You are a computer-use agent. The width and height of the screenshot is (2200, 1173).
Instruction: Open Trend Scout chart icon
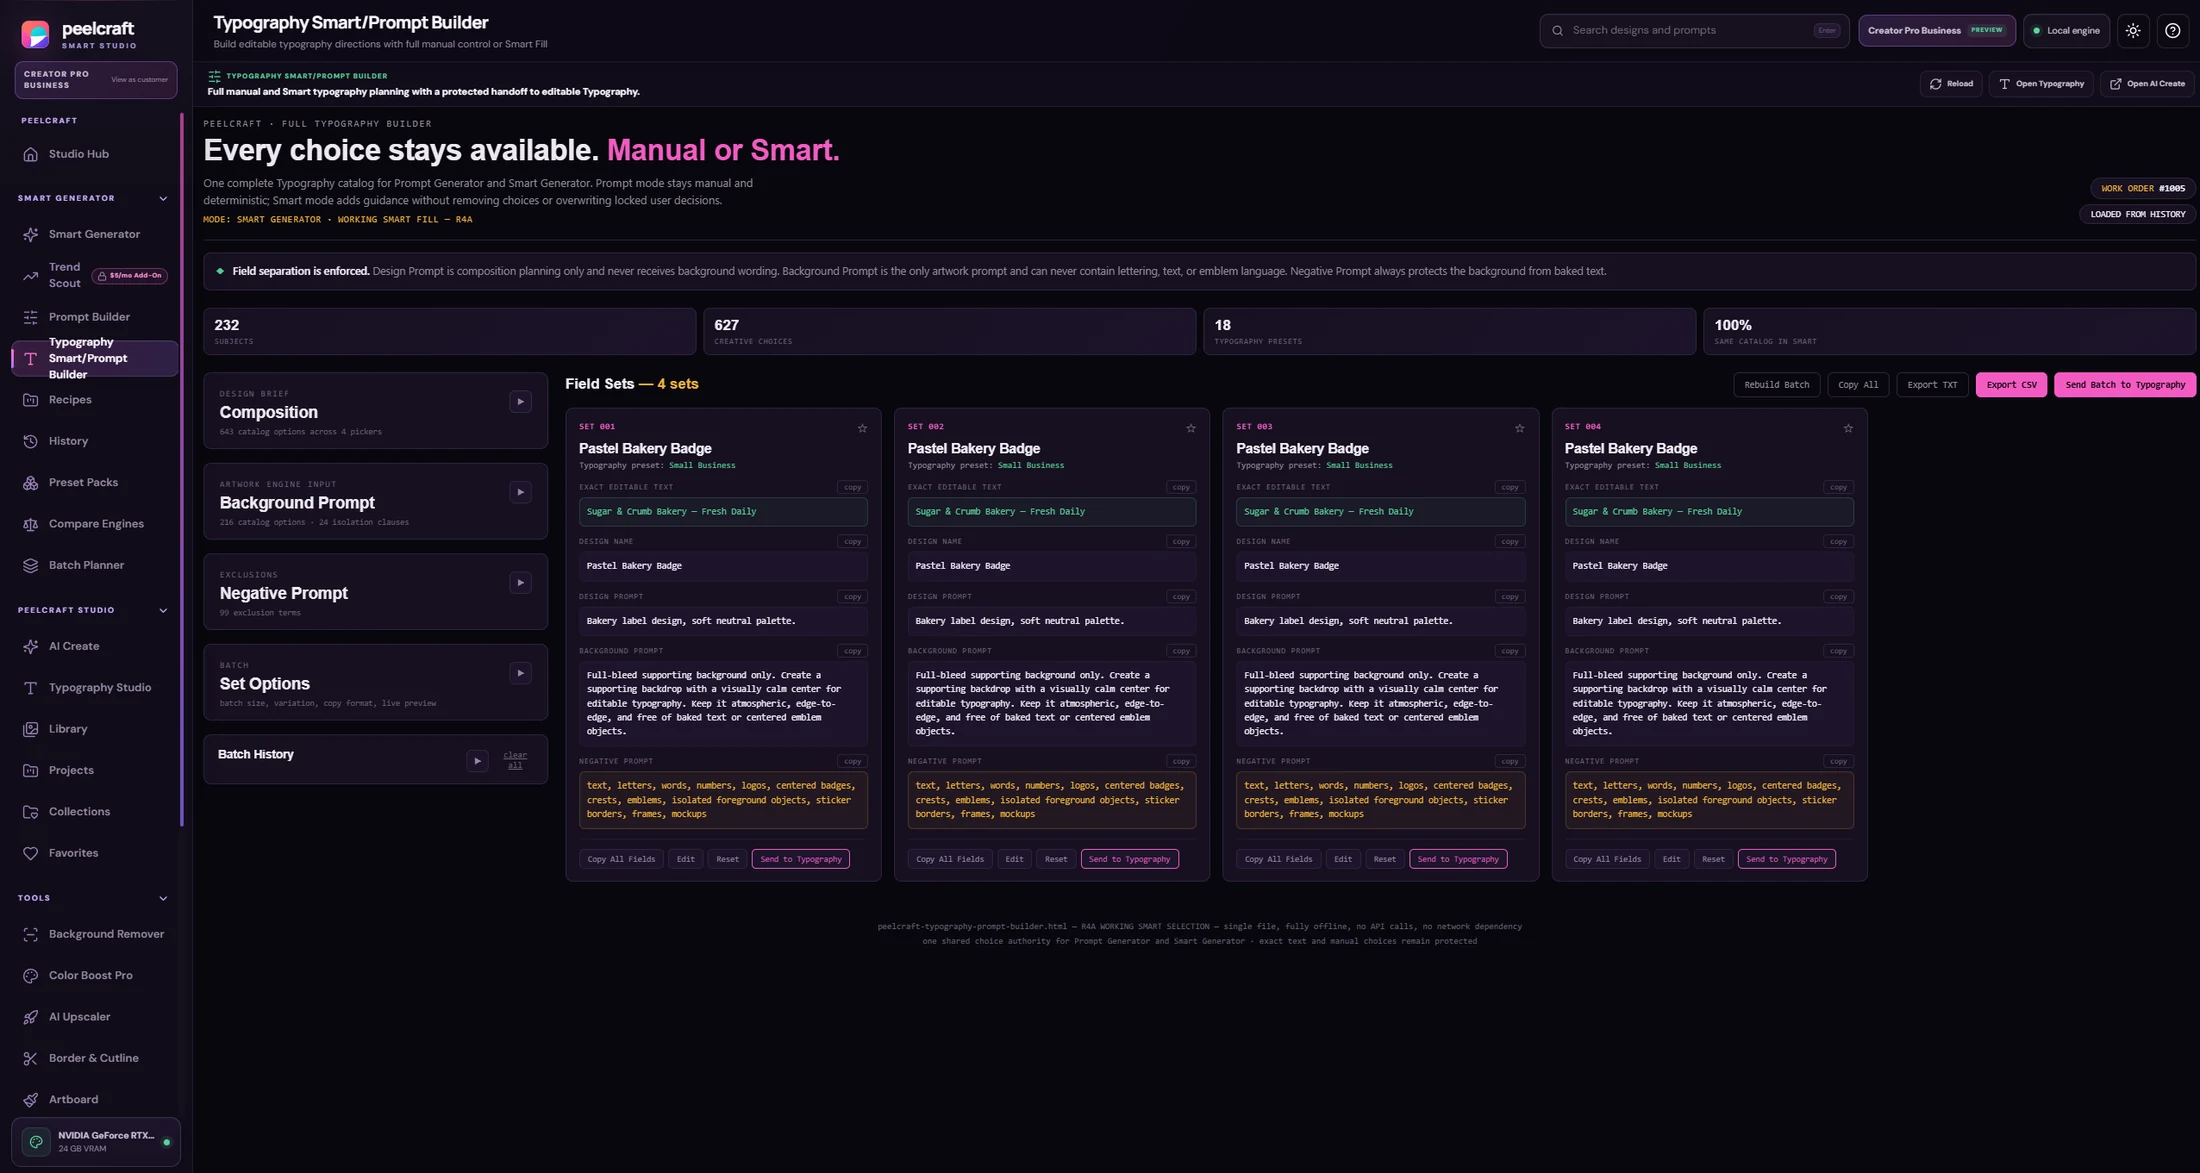coord(31,275)
